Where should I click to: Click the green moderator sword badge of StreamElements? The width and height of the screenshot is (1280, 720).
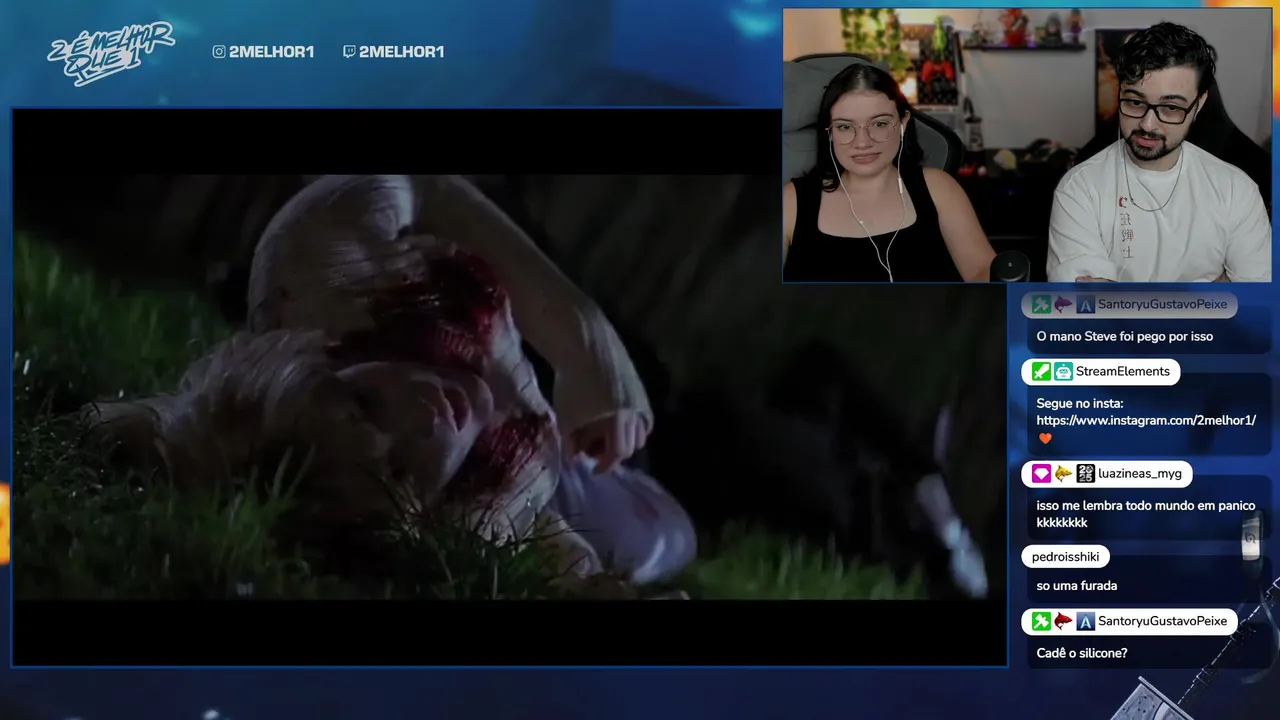[1041, 372]
